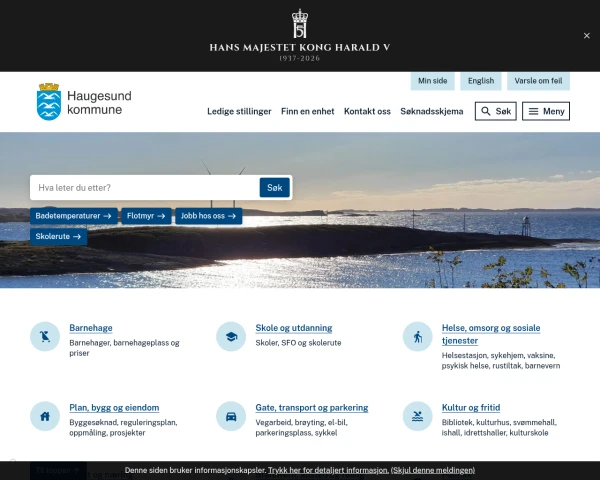Click the blue Søk button in hero

[274, 188]
